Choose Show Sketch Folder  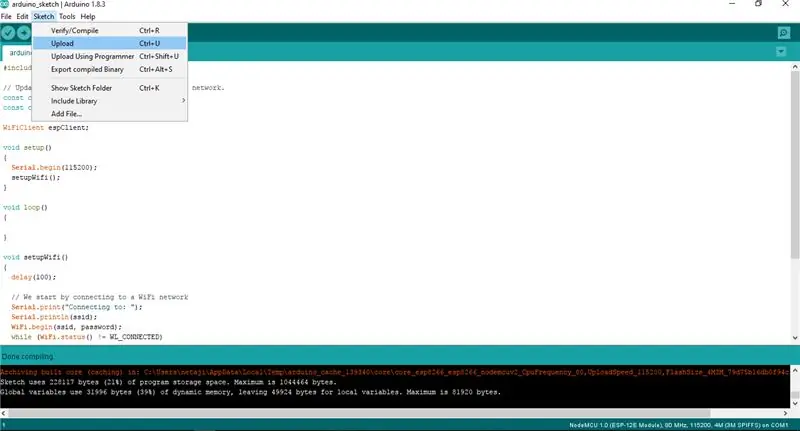point(109,88)
